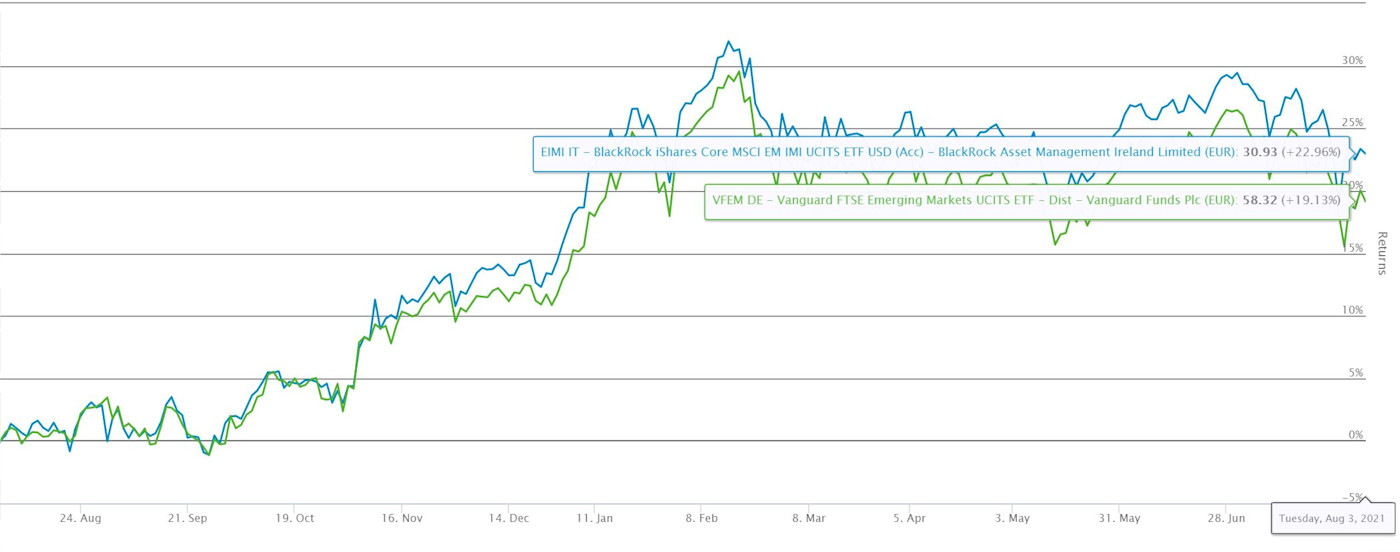Click the 31. May x-axis label
The image size is (1400, 552).
coord(1120,519)
